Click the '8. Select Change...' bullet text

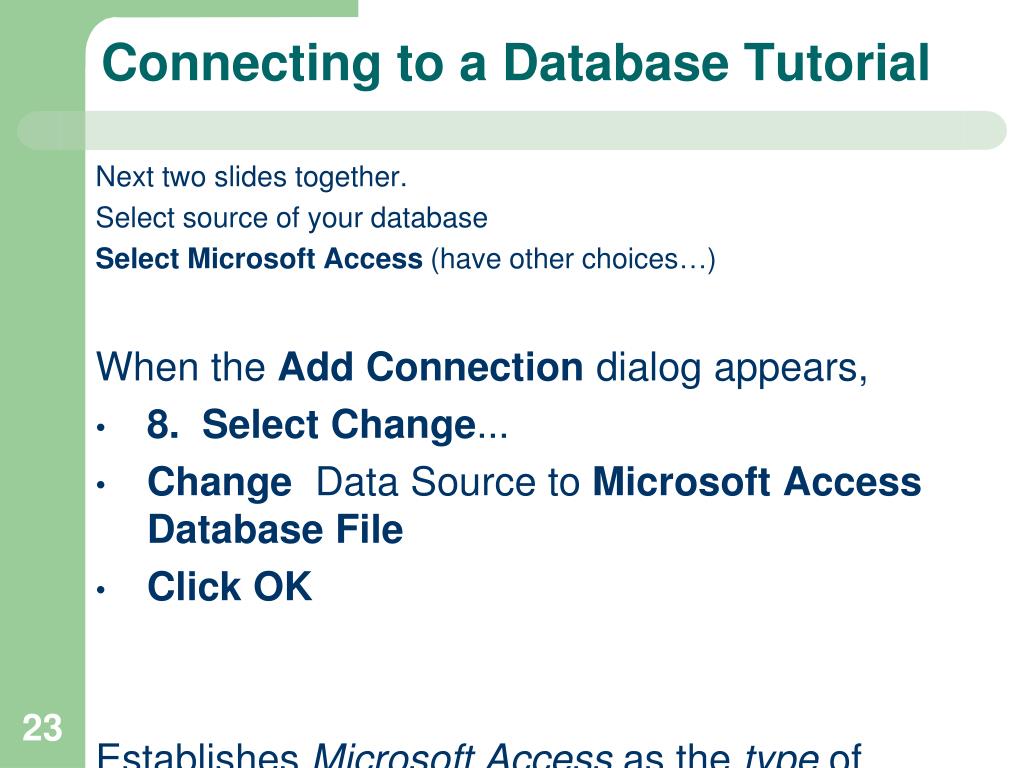pyautogui.click(x=327, y=425)
